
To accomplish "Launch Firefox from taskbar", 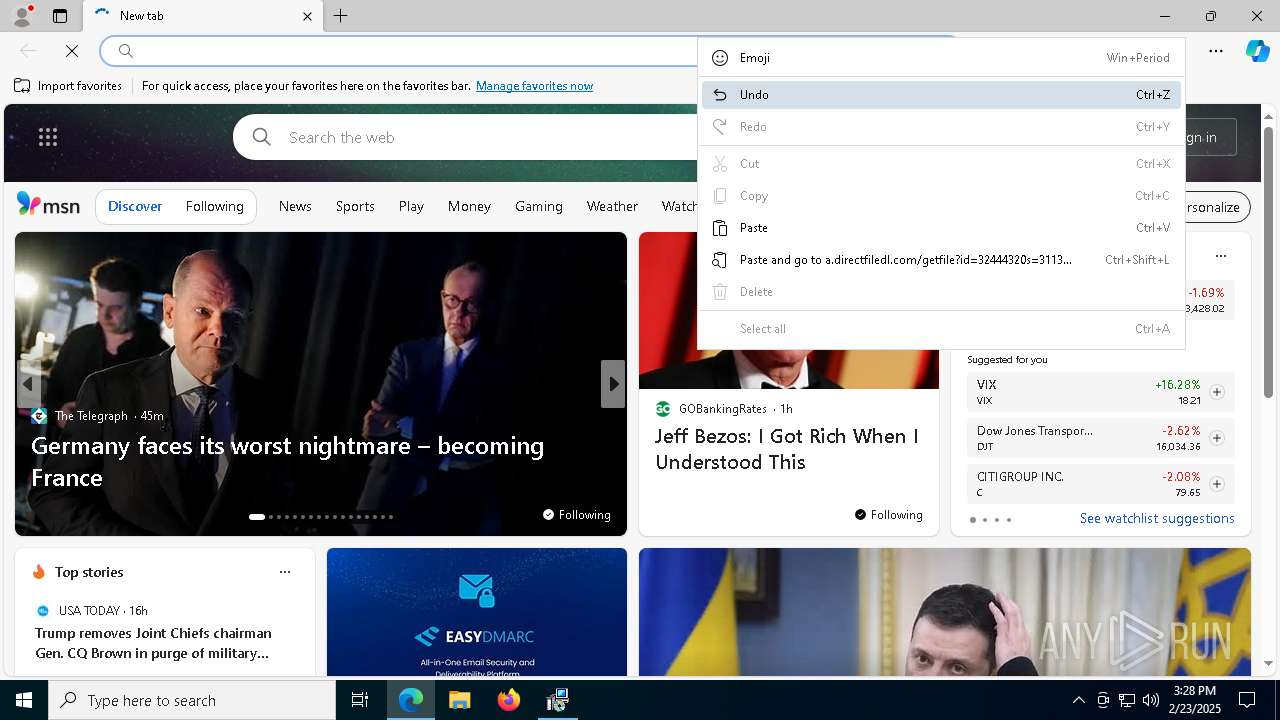I will [x=508, y=700].
